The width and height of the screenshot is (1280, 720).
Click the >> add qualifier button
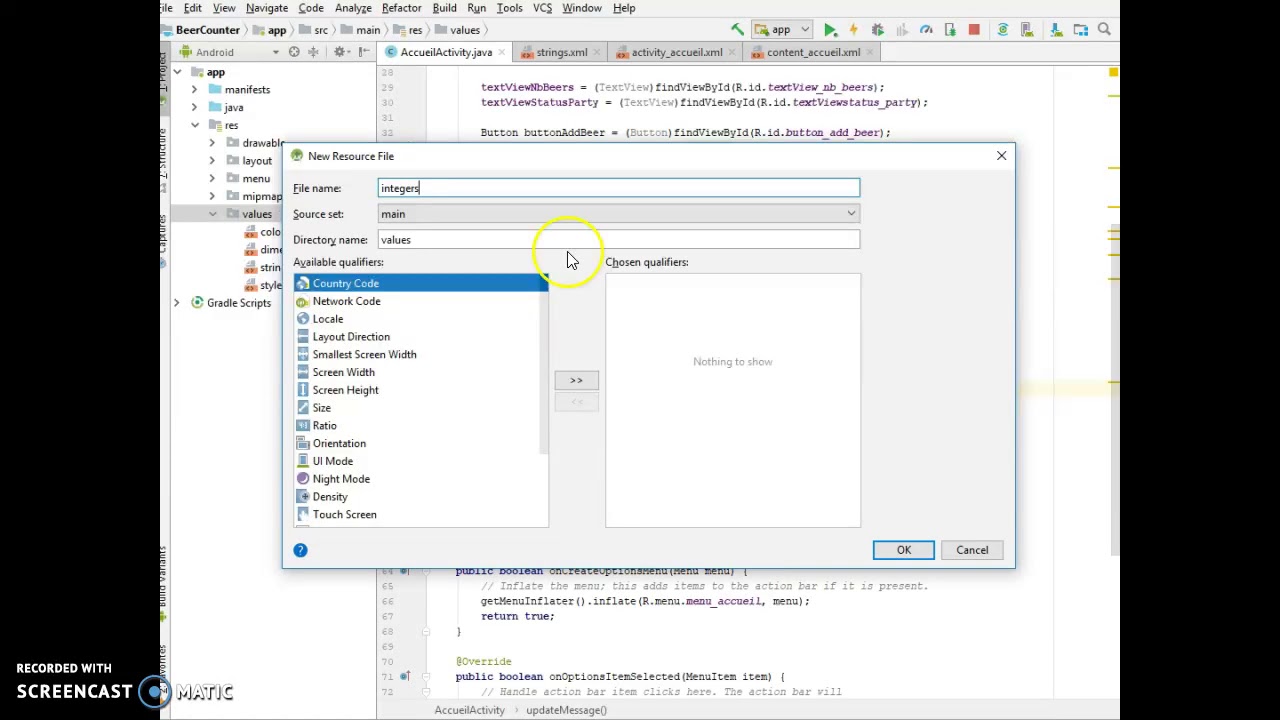click(576, 380)
